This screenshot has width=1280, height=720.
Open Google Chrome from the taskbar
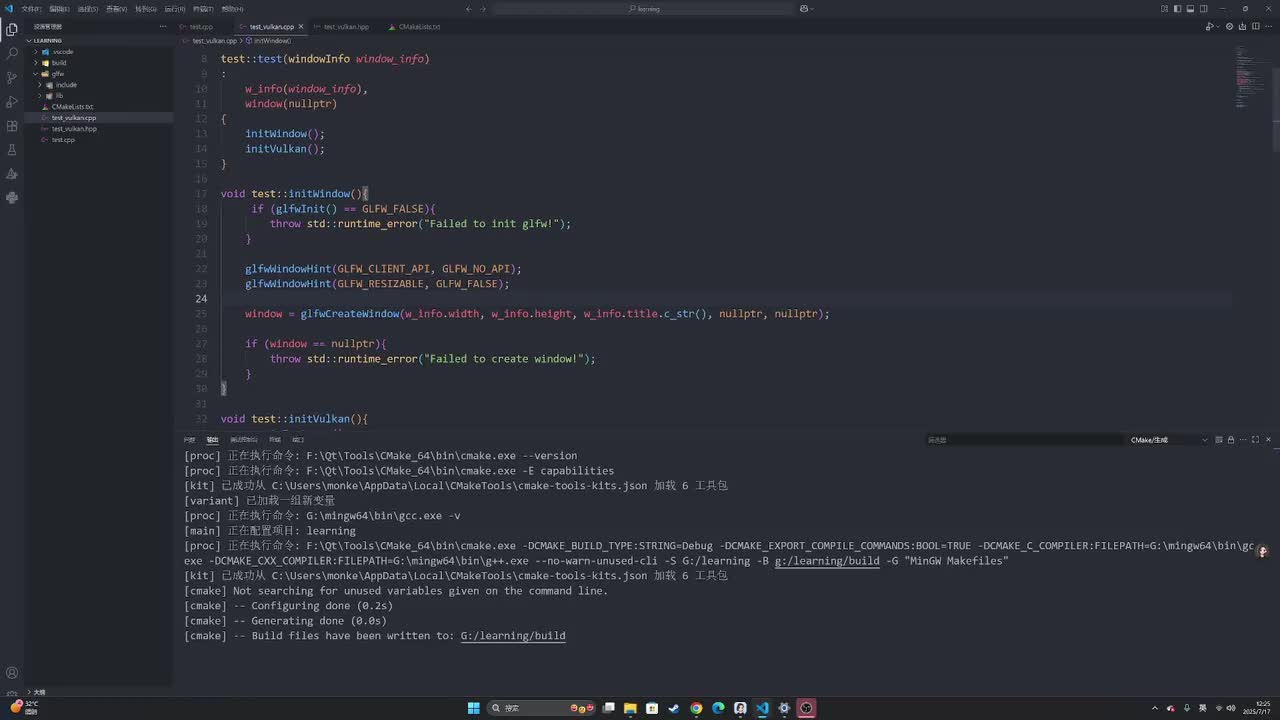pyautogui.click(x=696, y=708)
